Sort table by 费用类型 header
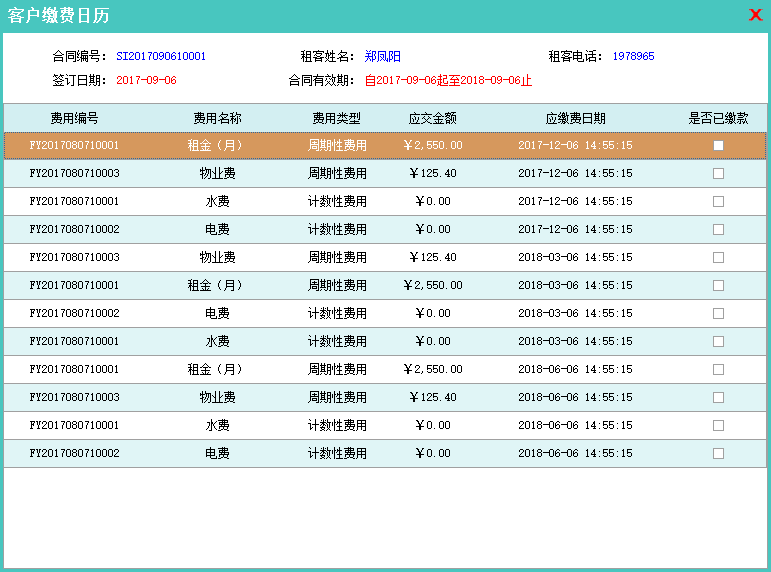 [x=337, y=118]
